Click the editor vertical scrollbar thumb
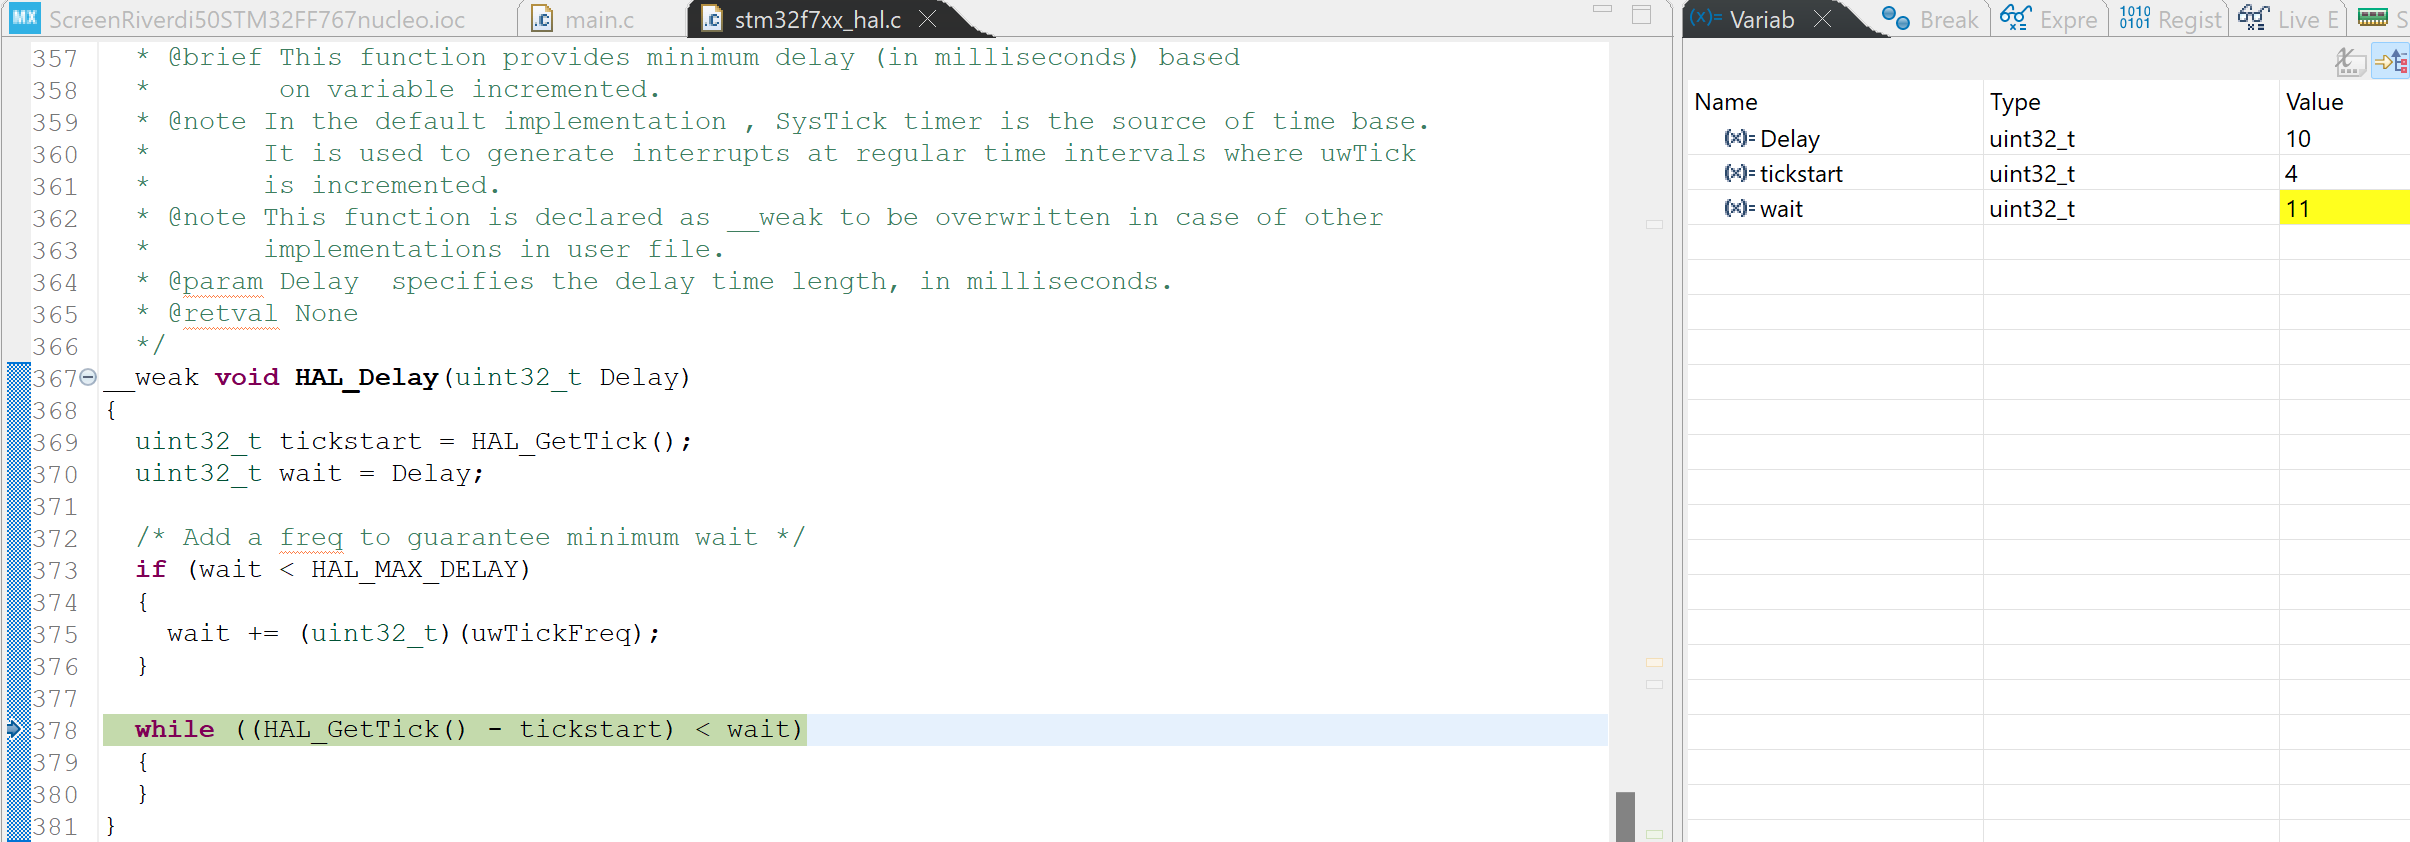Screen dimensions: 2410x842 [x=1625, y=816]
